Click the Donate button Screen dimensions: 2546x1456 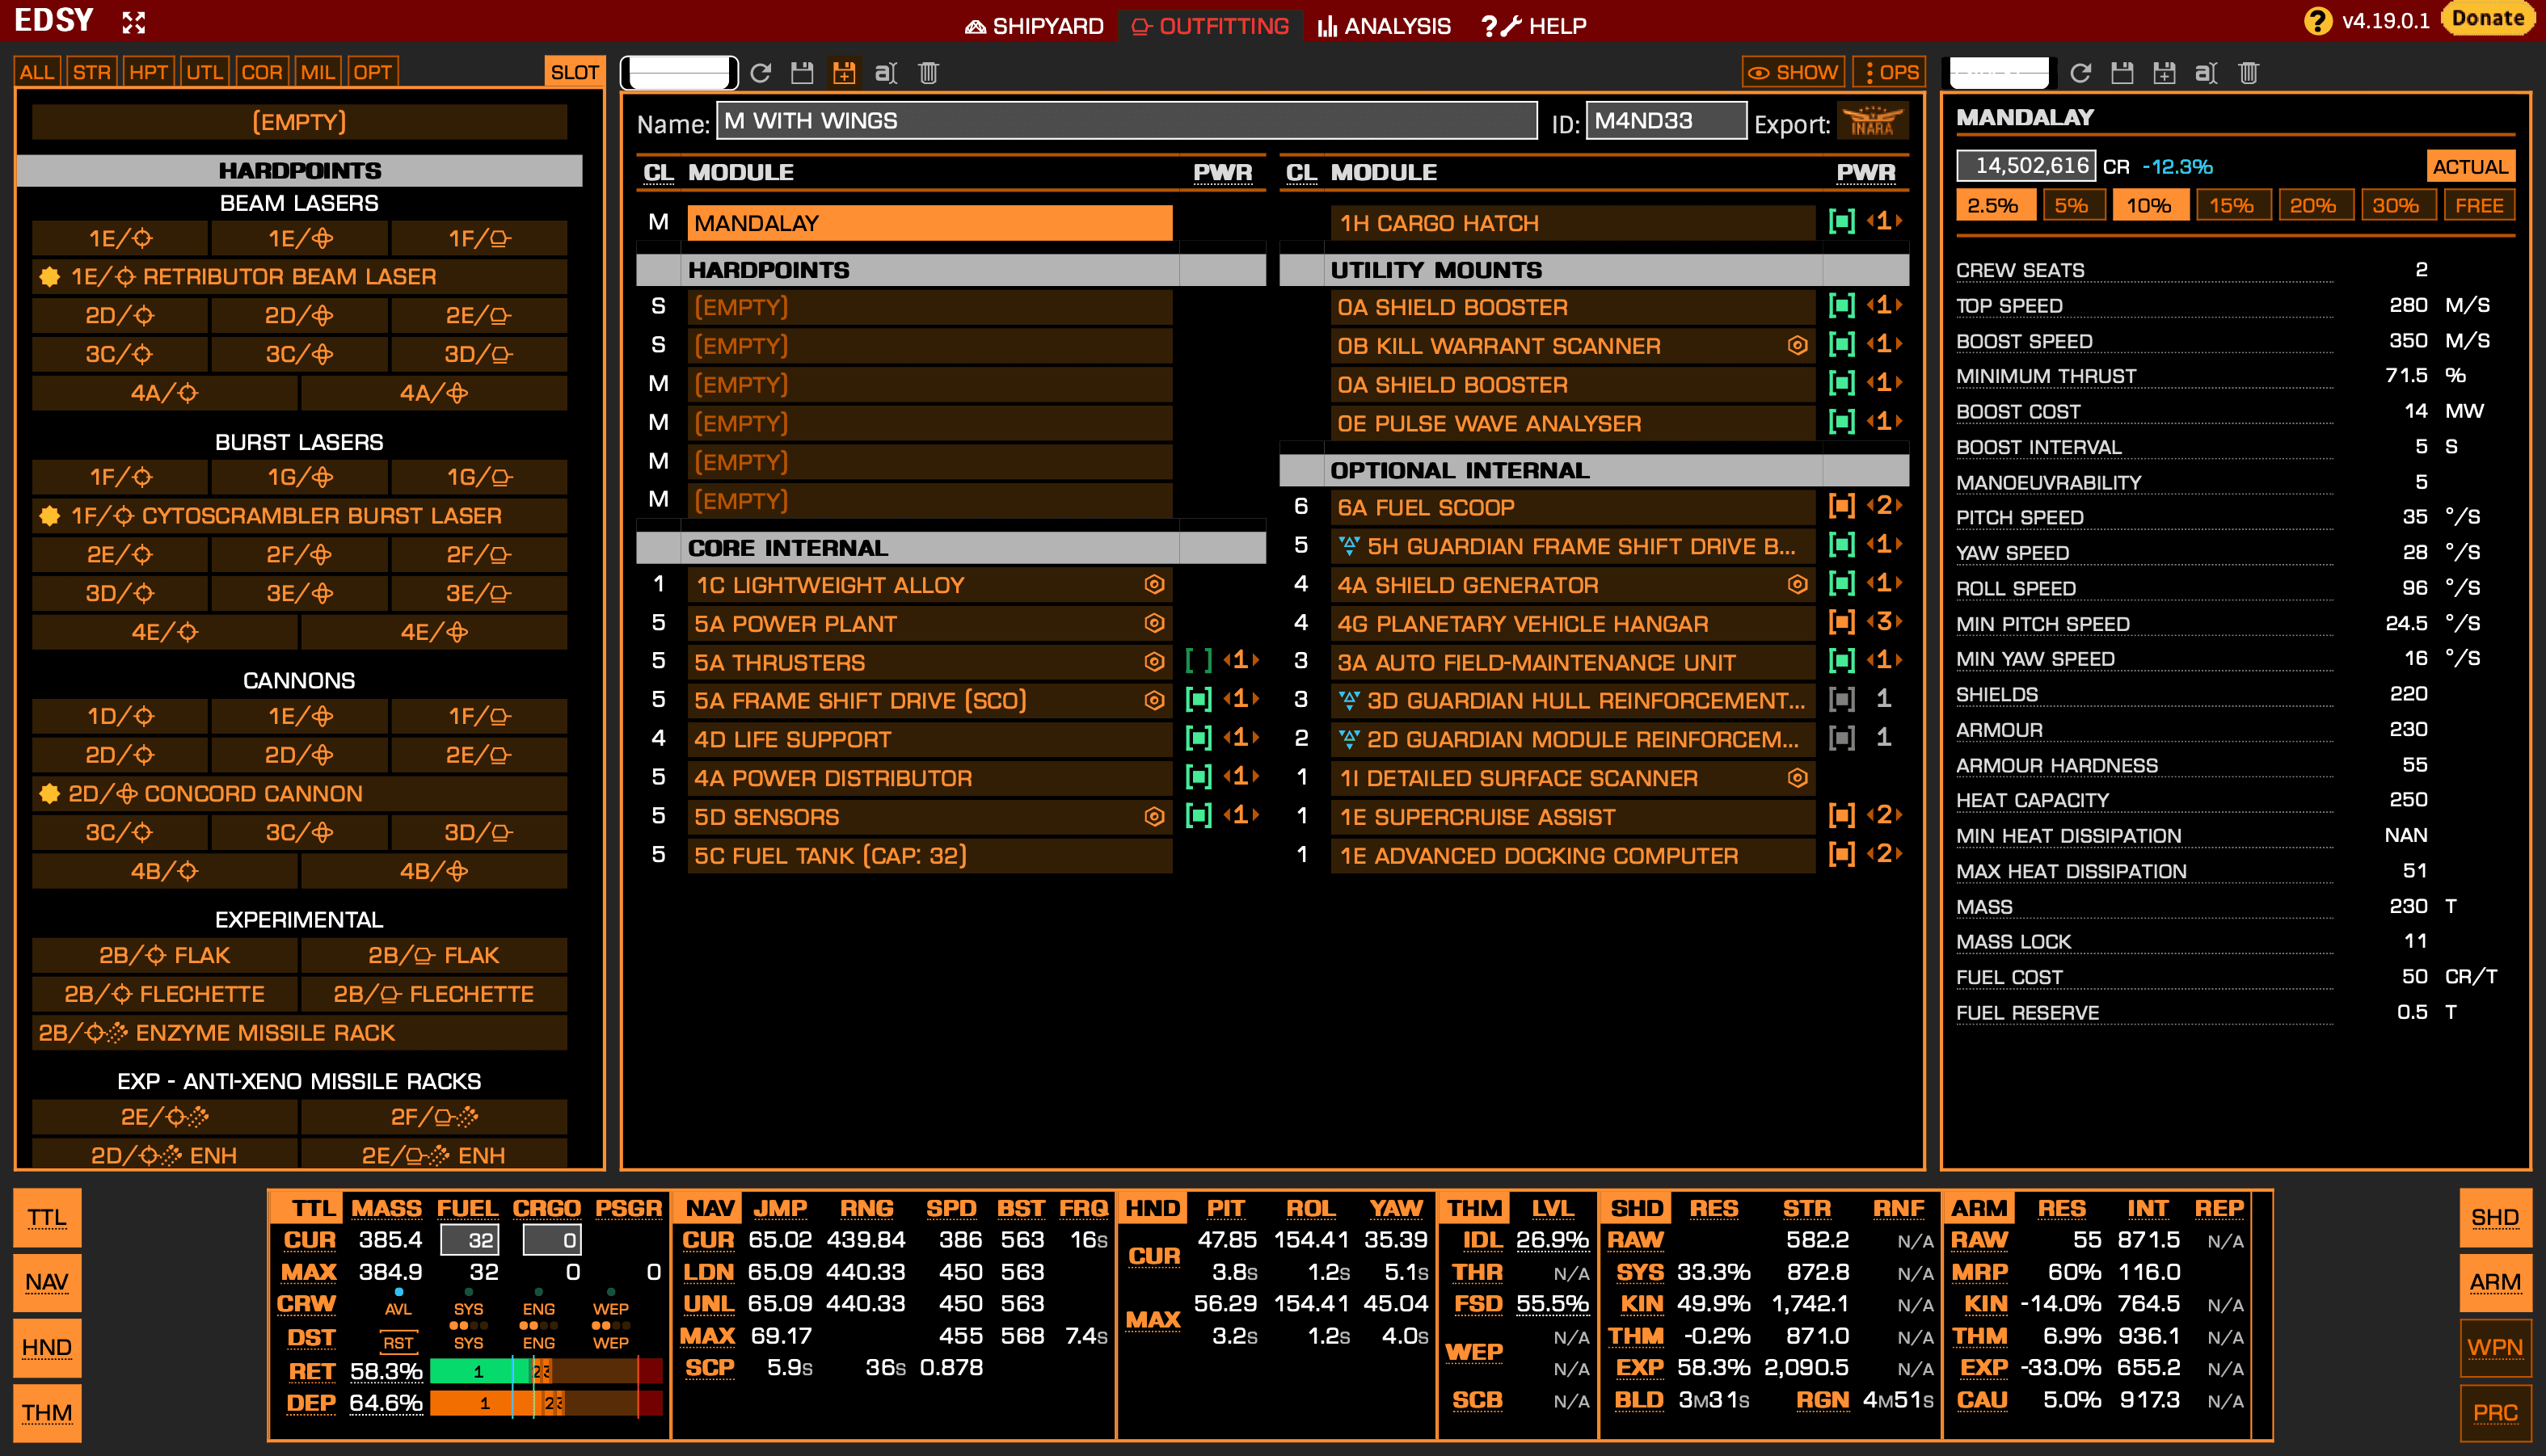tap(2487, 19)
